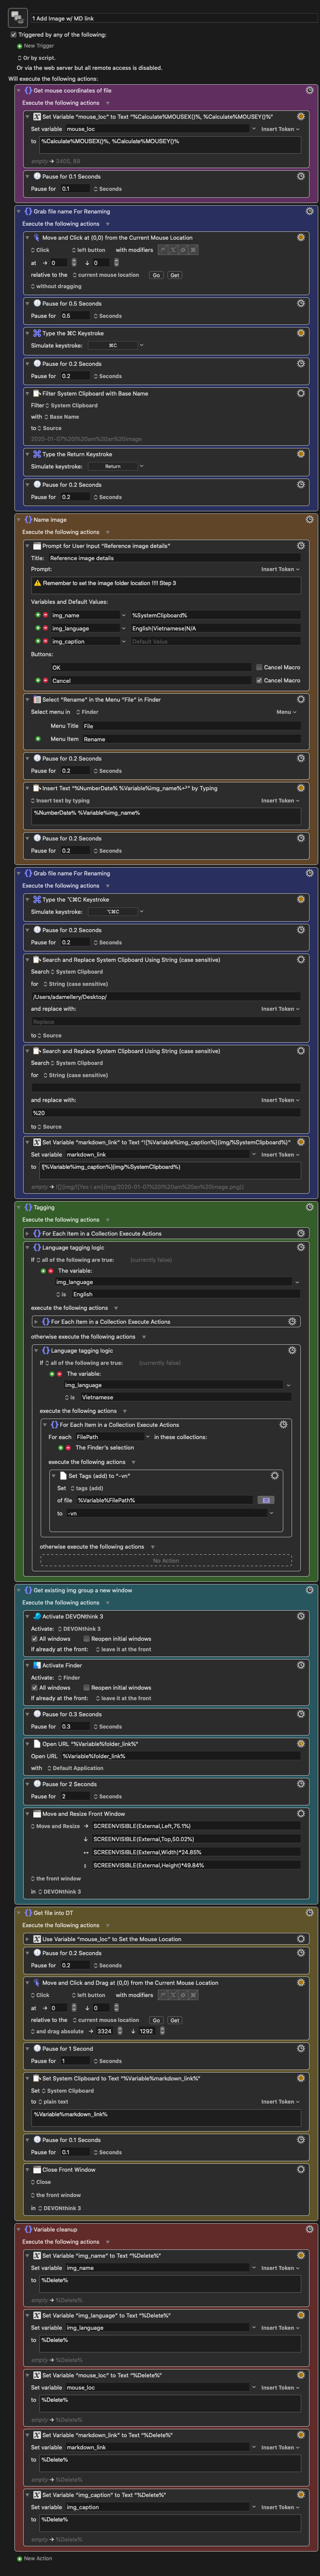This screenshot has height=2576, width=320.
Task: Open gear menu of Filter System Clipboard action
Action: click(x=301, y=393)
